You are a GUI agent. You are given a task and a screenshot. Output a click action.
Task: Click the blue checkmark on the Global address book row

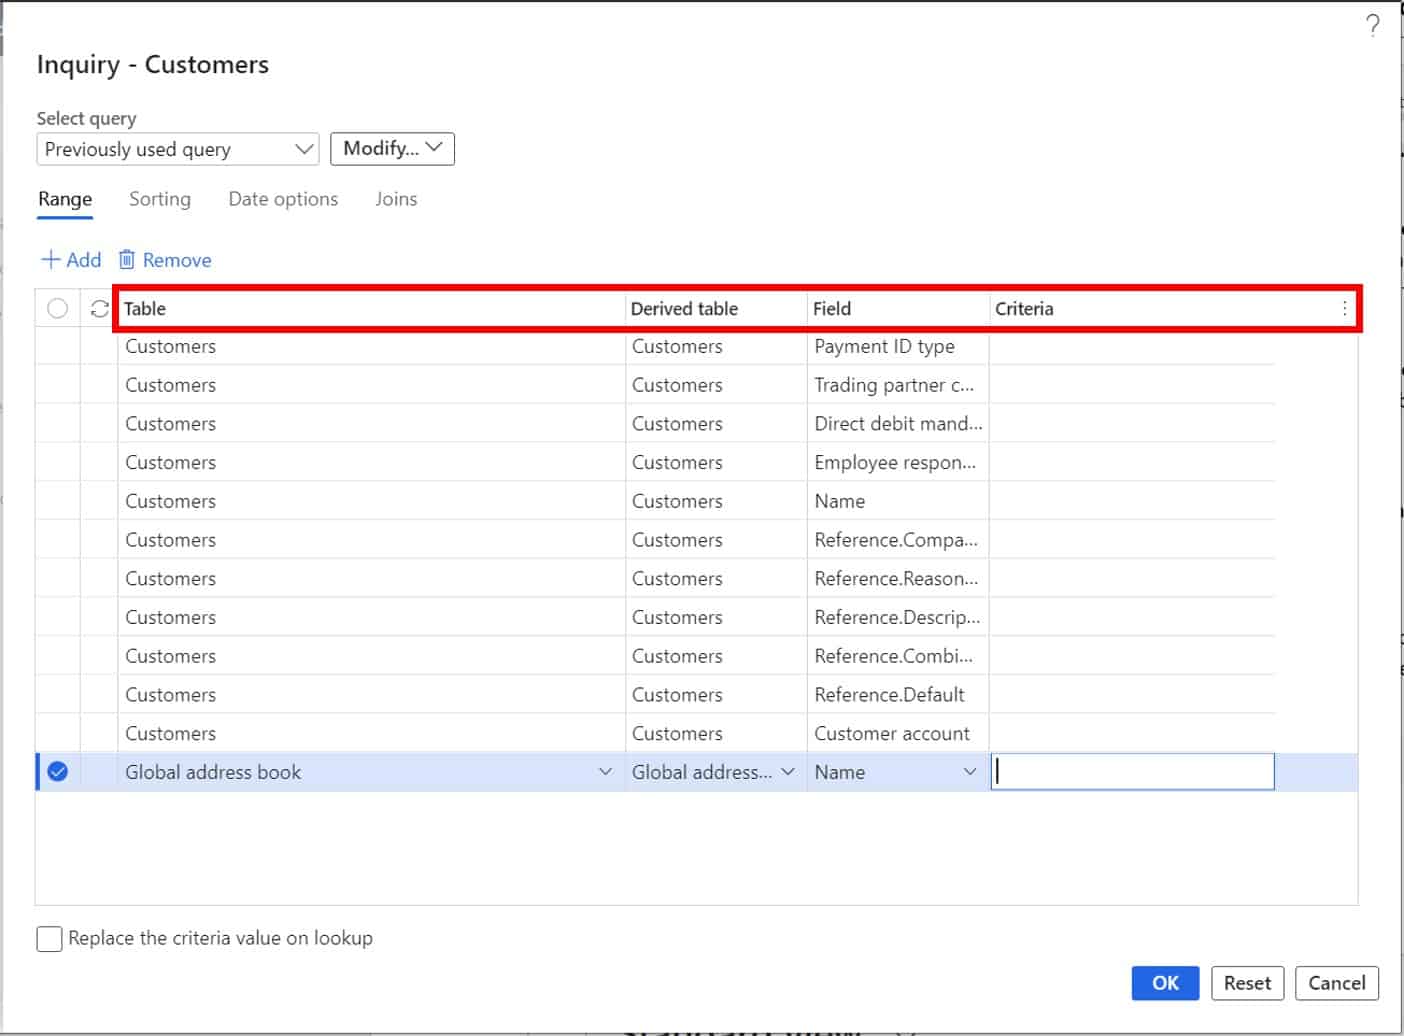[x=58, y=771]
